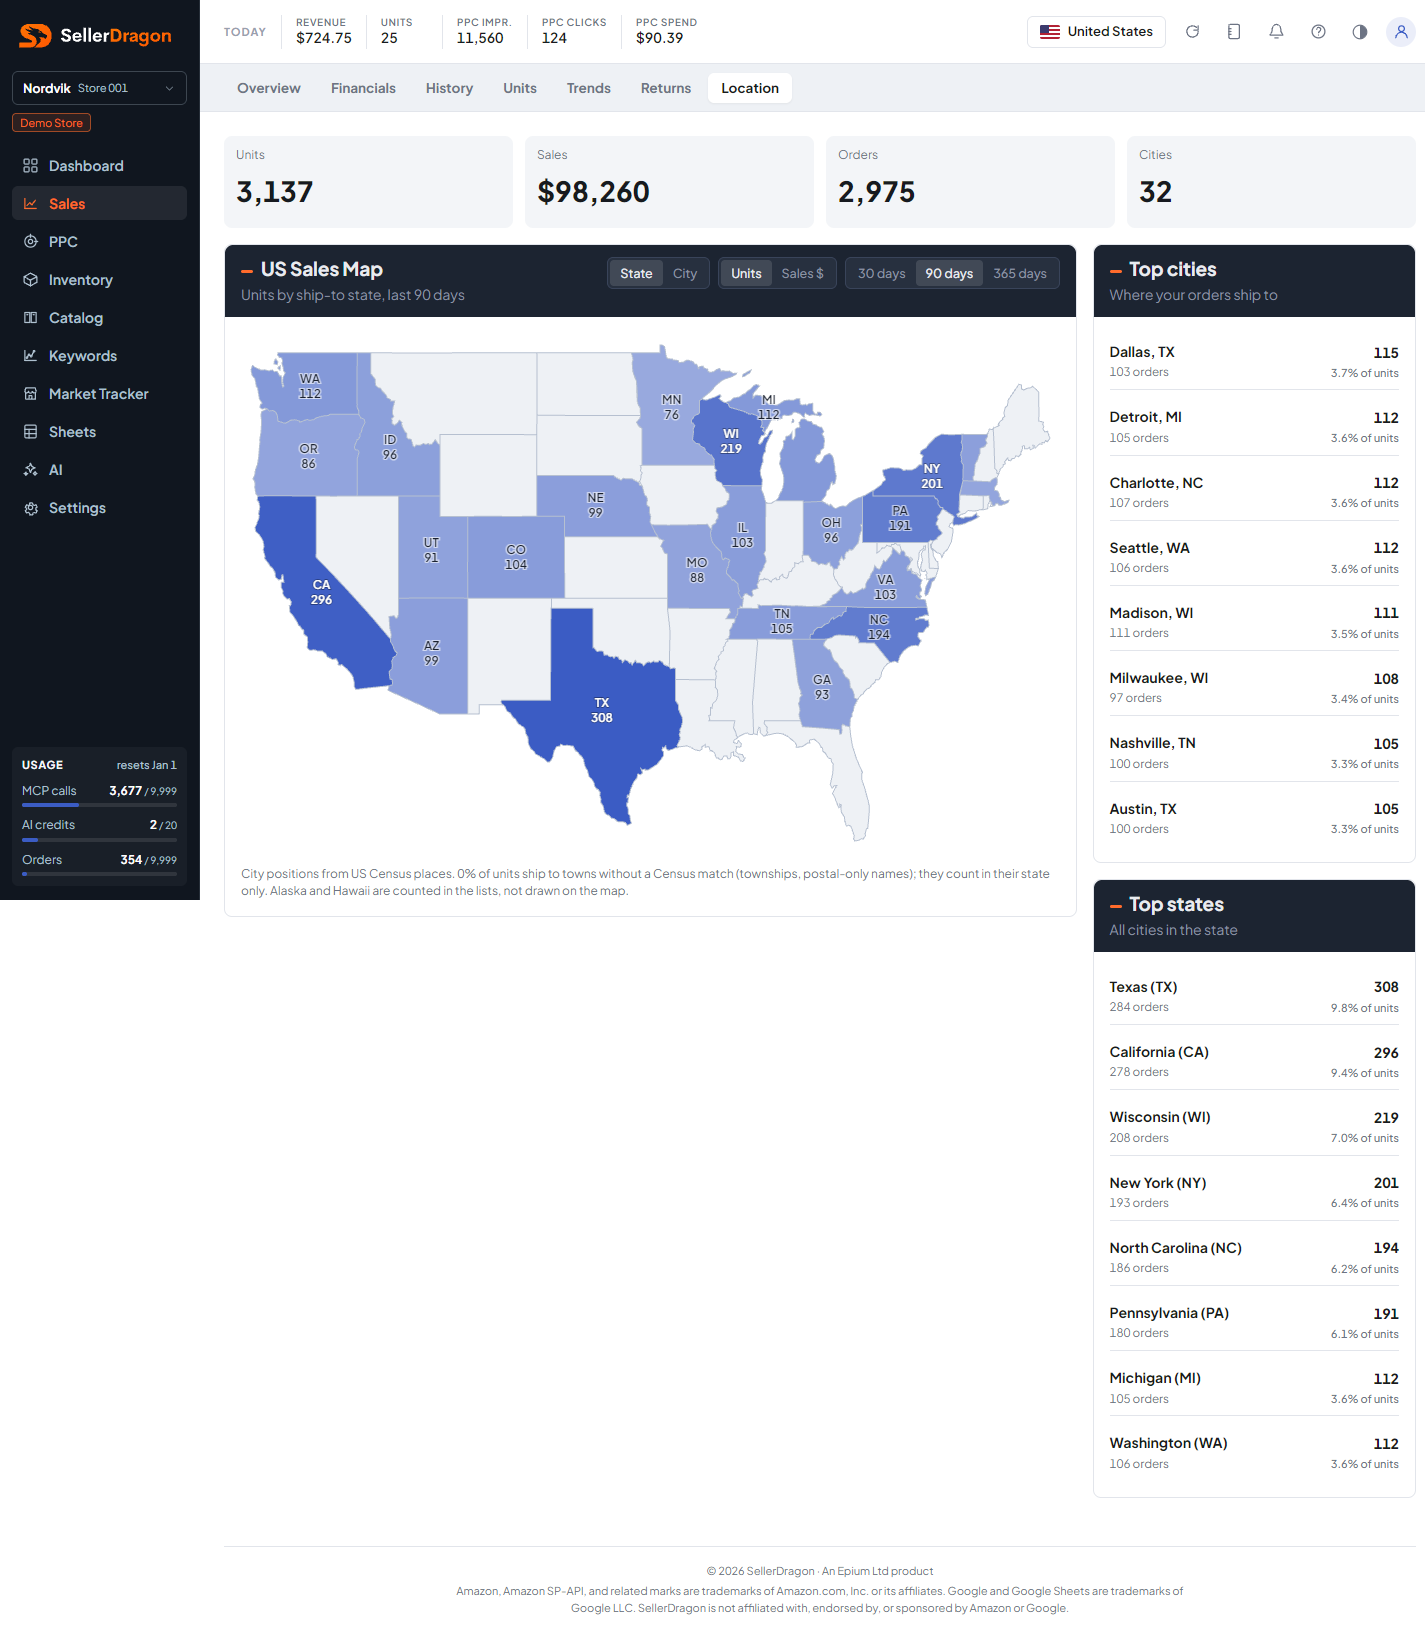Open the Returns tab

click(x=666, y=88)
